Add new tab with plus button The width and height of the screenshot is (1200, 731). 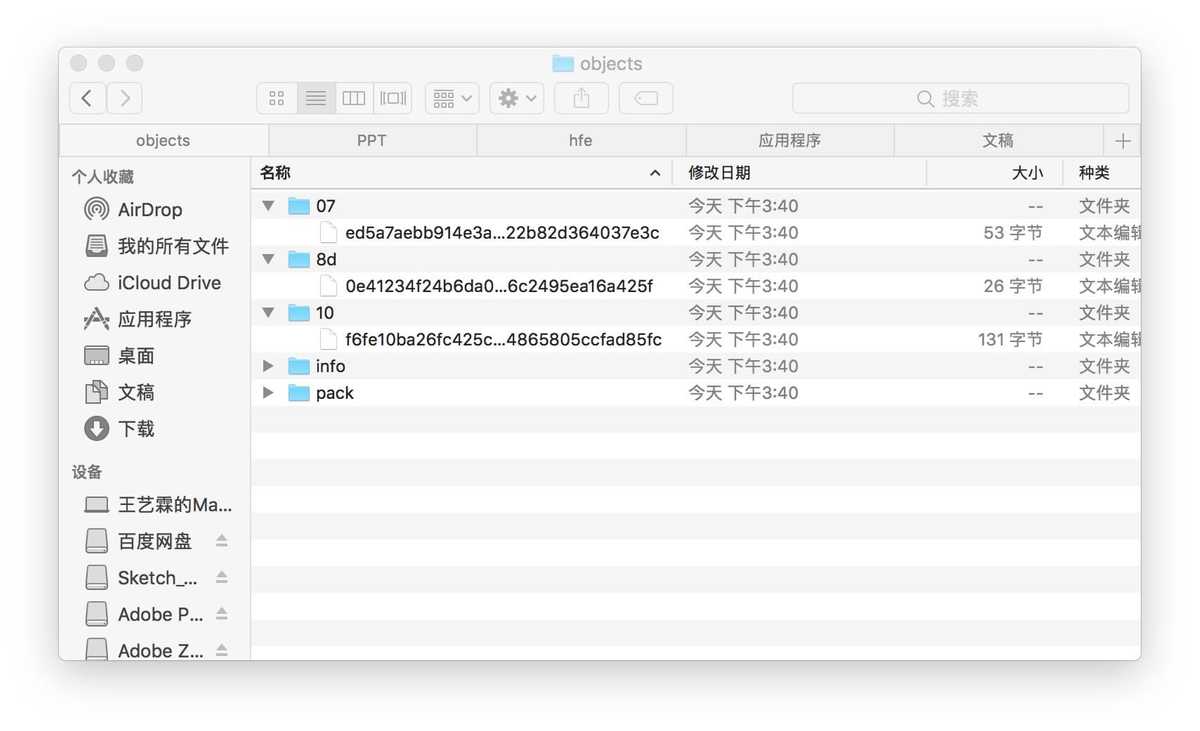(x=1122, y=141)
